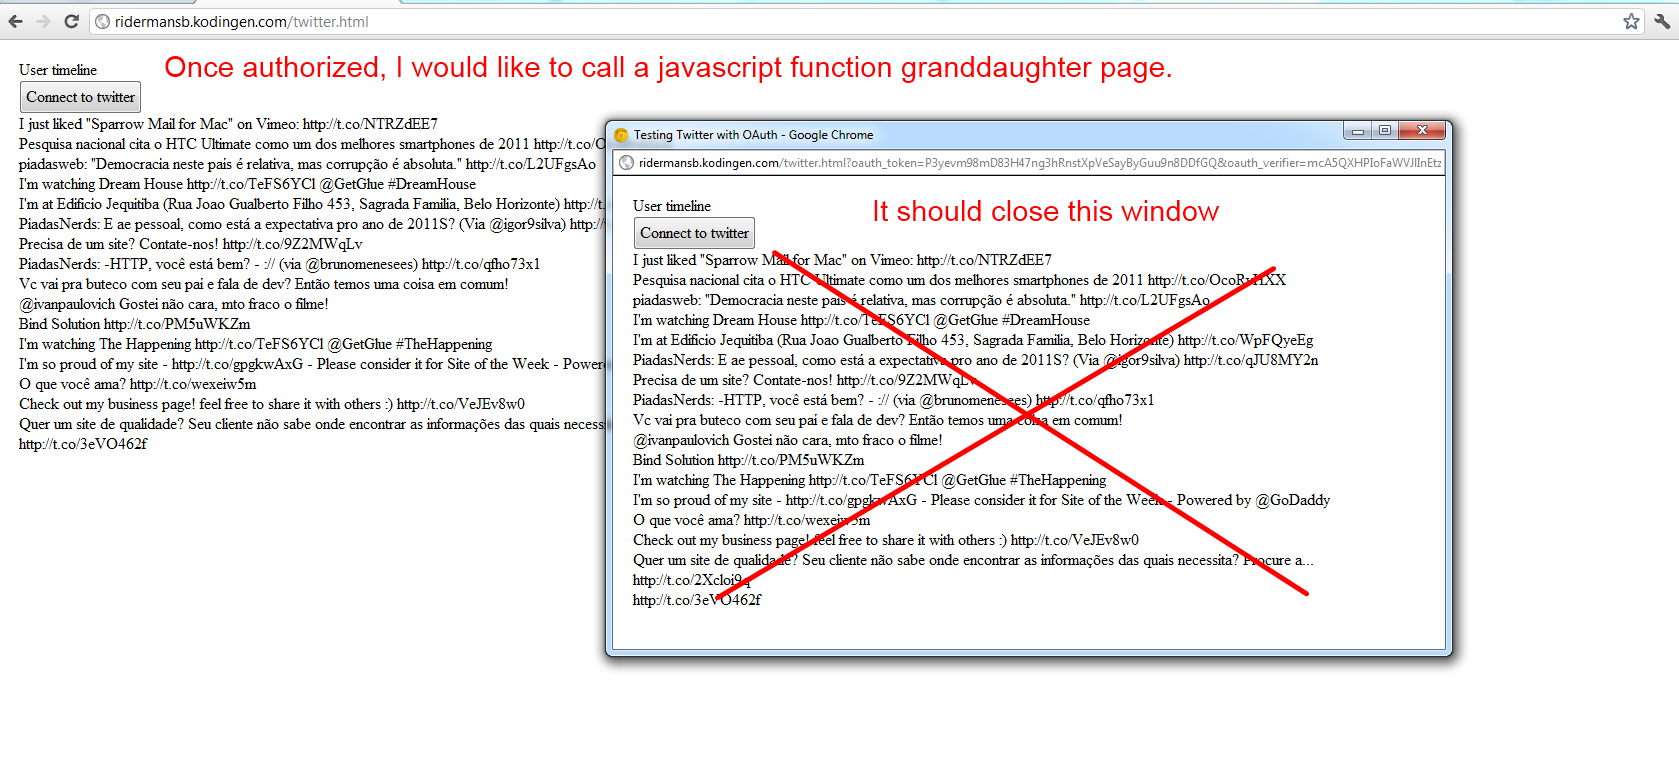1679x758 pixels.
Task: Click the Sparrow Mail tweet in main window
Action: pyautogui.click(x=228, y=124)
